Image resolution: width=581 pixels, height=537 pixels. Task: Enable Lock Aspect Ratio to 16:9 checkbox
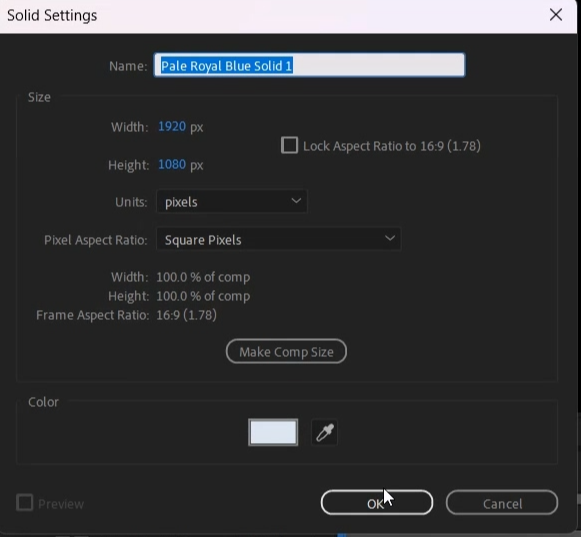(289, 145)
